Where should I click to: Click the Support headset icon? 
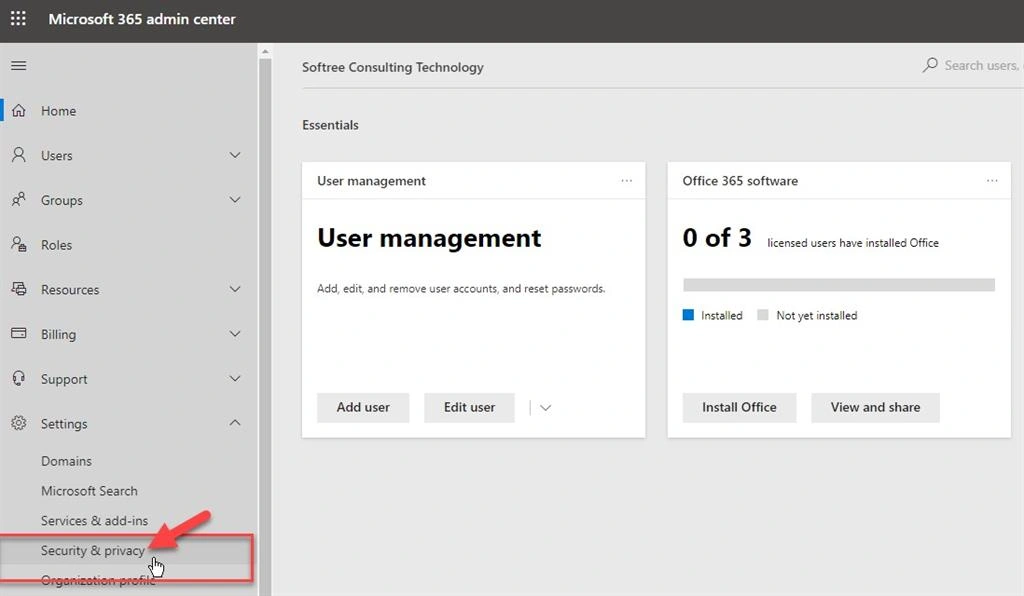[x=19, y=378]
